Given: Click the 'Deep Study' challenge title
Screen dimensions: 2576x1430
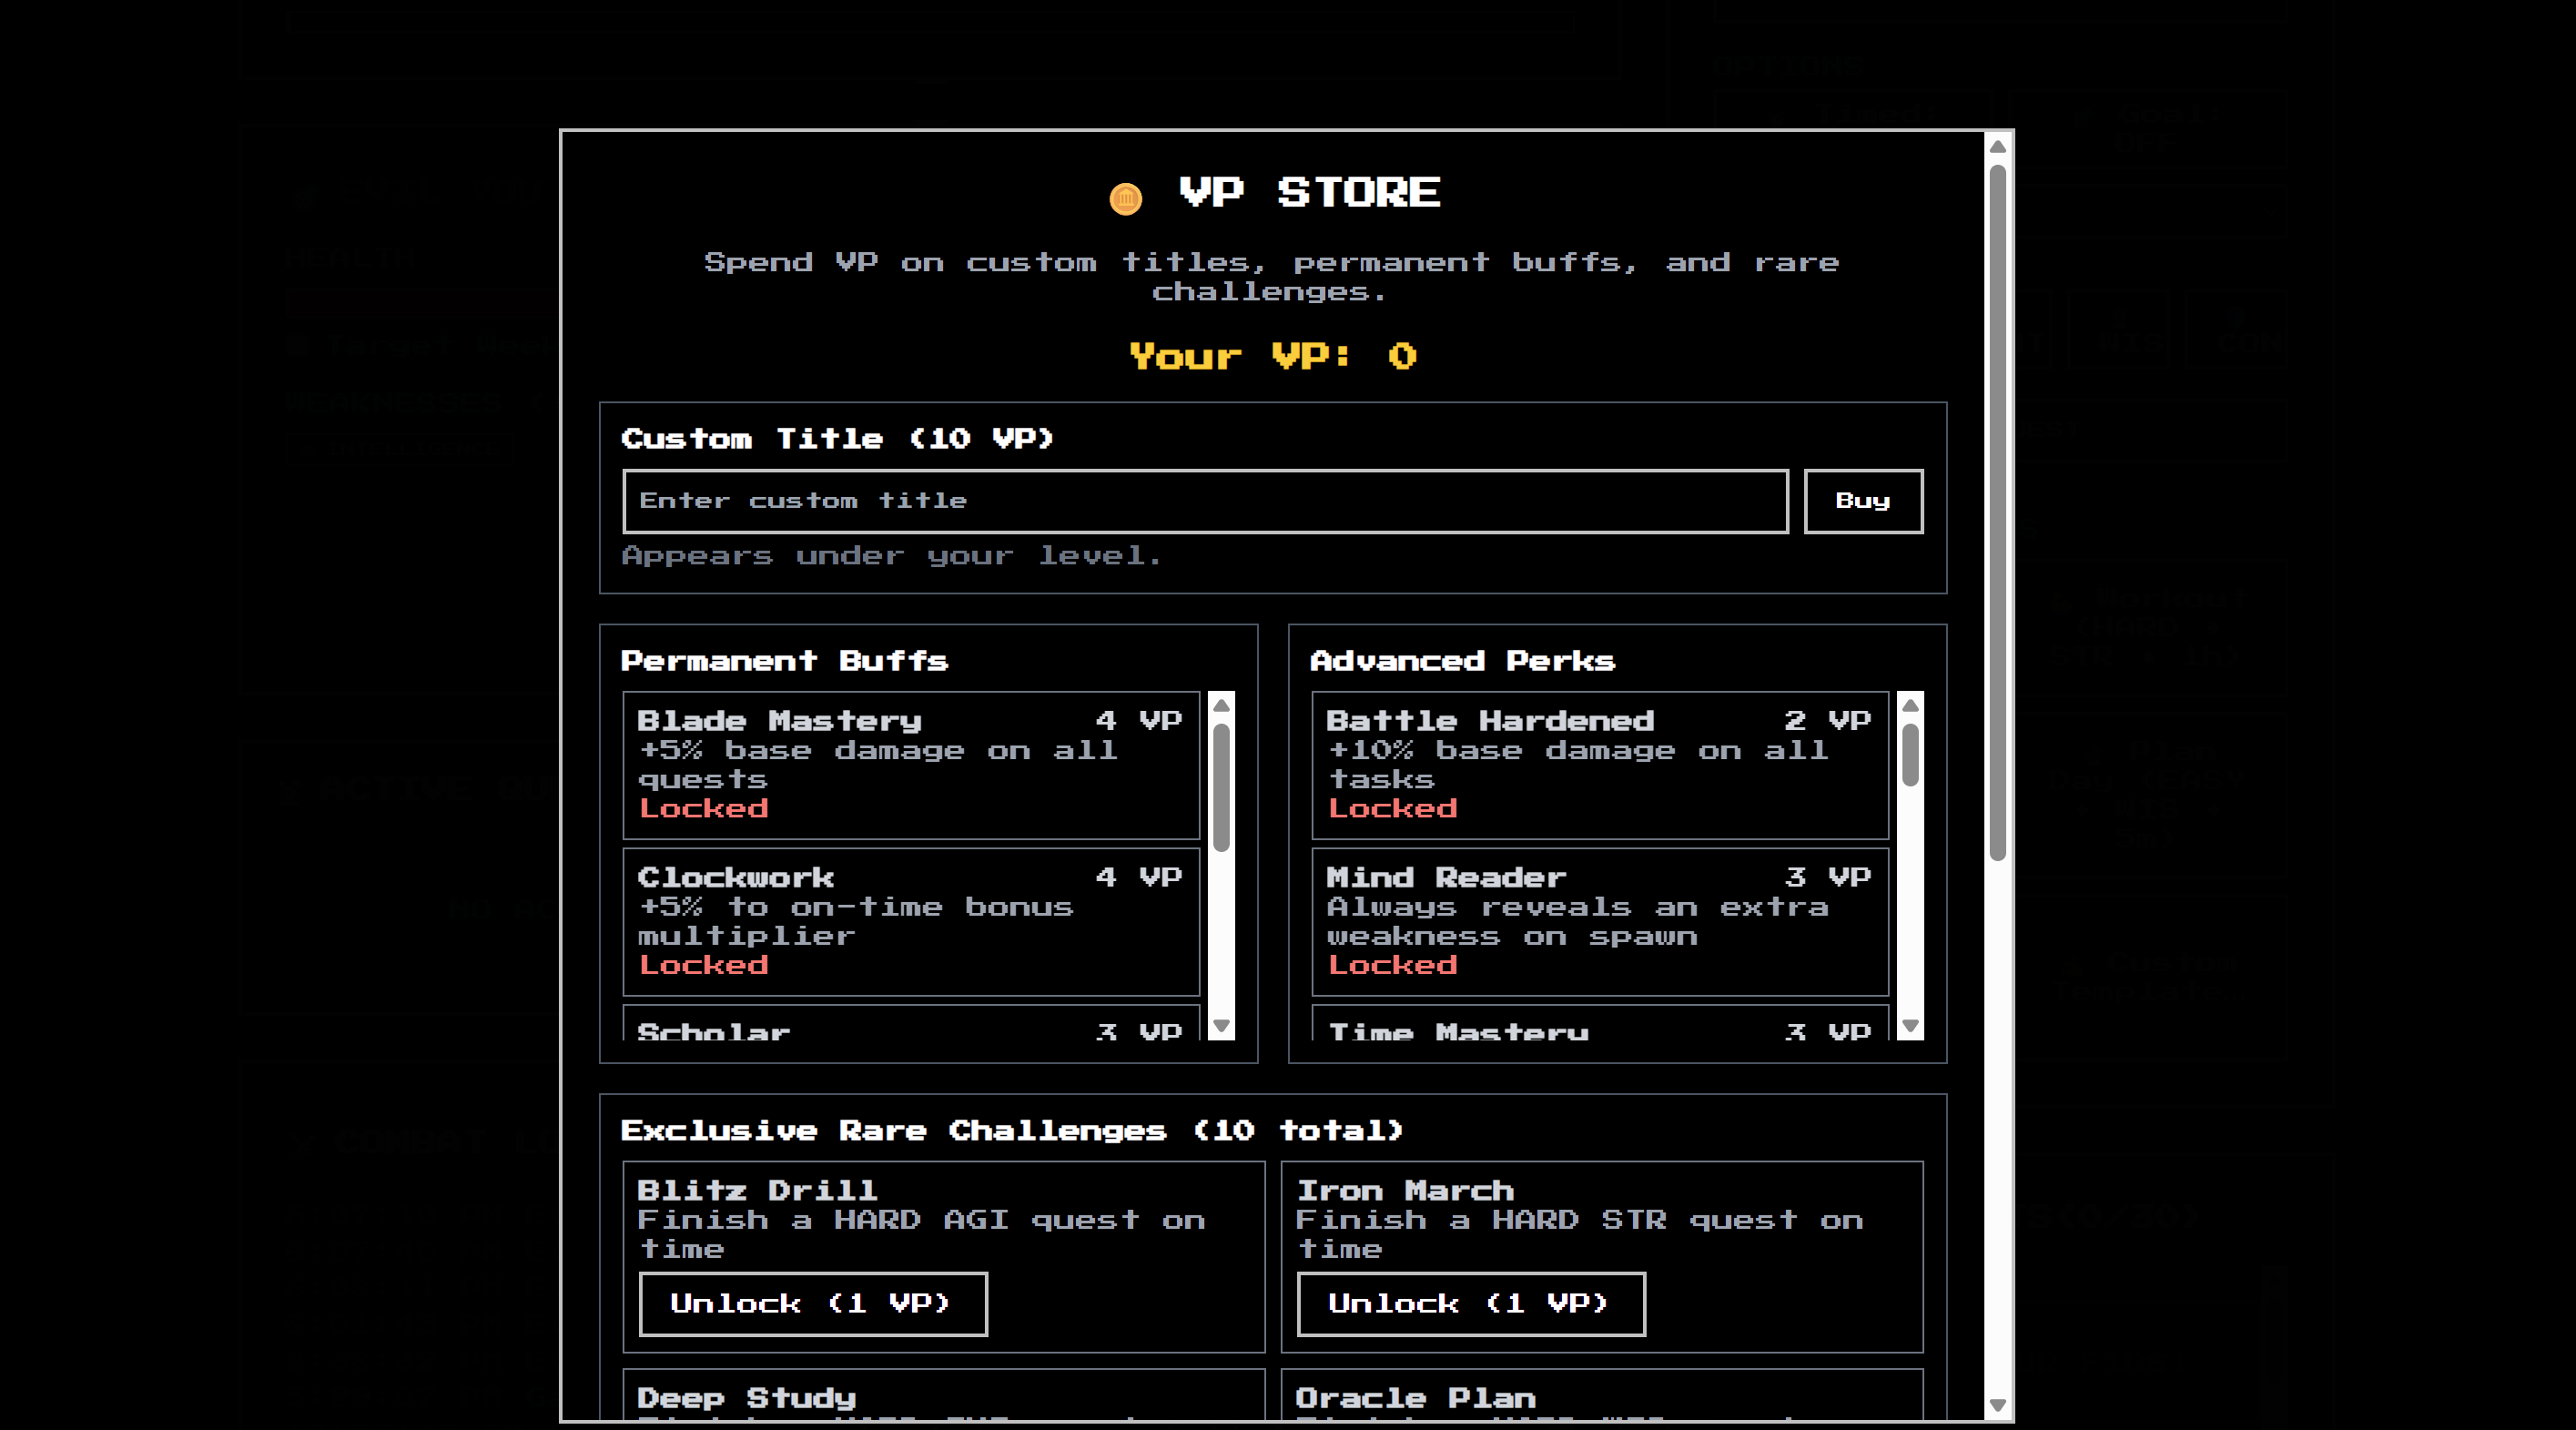Looking at the screenshot, I should [x=747, y=1398].
